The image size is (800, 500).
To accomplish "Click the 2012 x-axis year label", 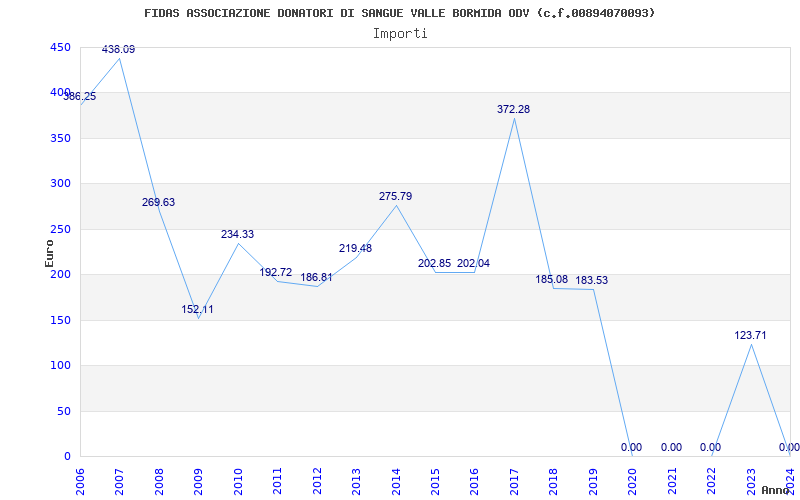I will [317, 481].
